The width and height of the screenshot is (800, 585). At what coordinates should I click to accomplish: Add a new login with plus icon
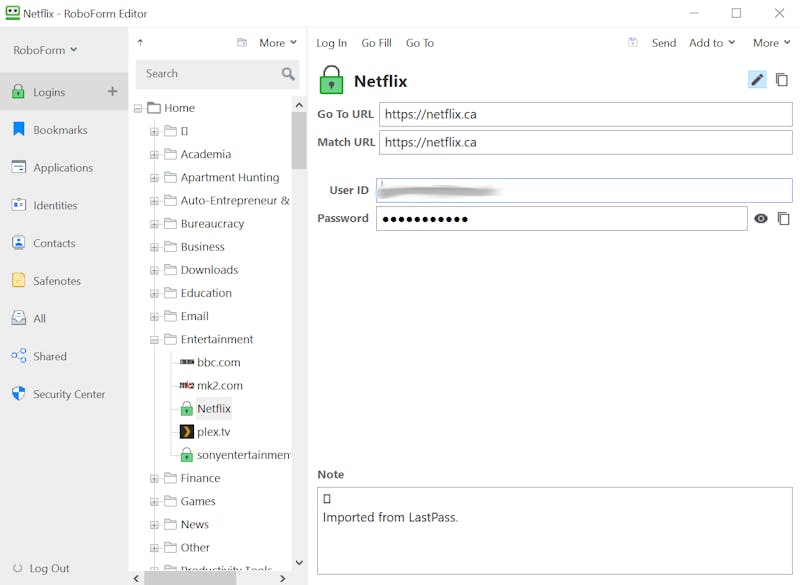tap(112, 91)
